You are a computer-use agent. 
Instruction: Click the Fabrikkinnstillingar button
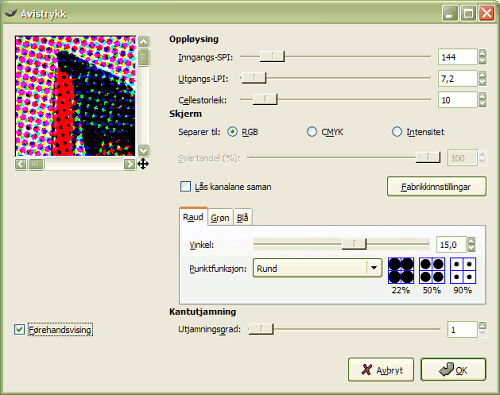coord(436,187)
